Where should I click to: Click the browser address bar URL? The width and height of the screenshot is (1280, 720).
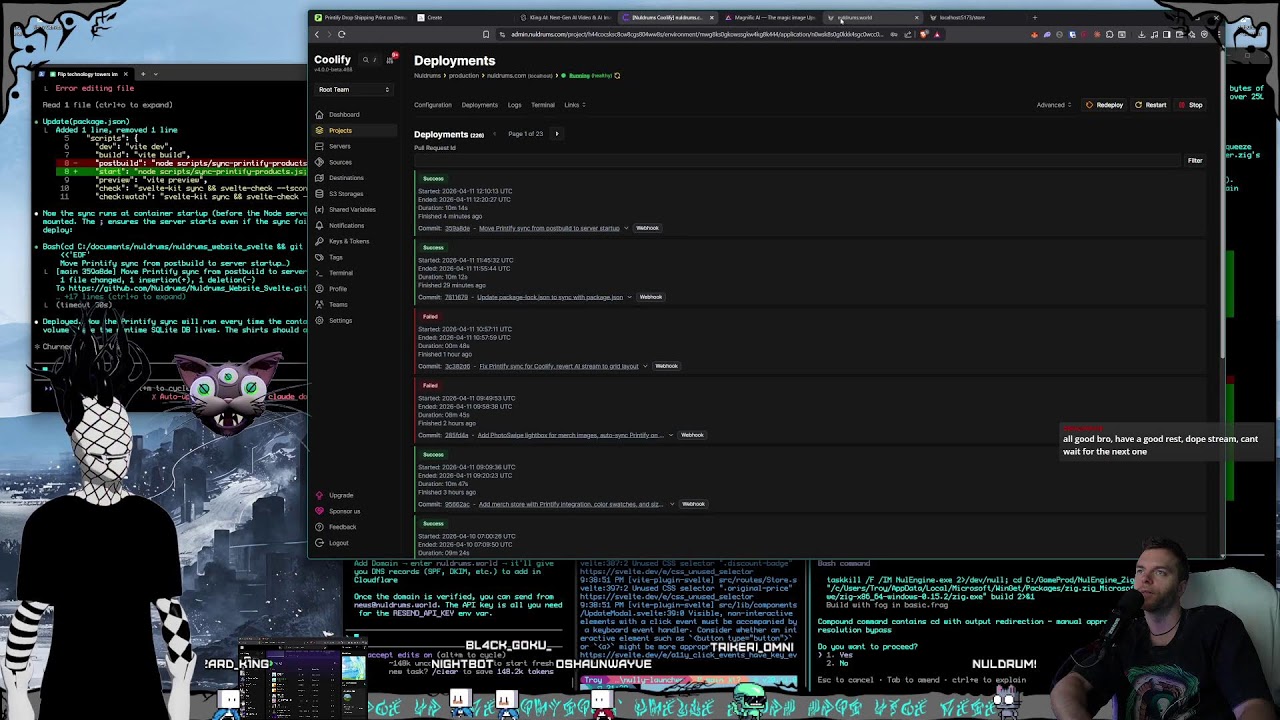pyautogui.click(x=697, y=34)
